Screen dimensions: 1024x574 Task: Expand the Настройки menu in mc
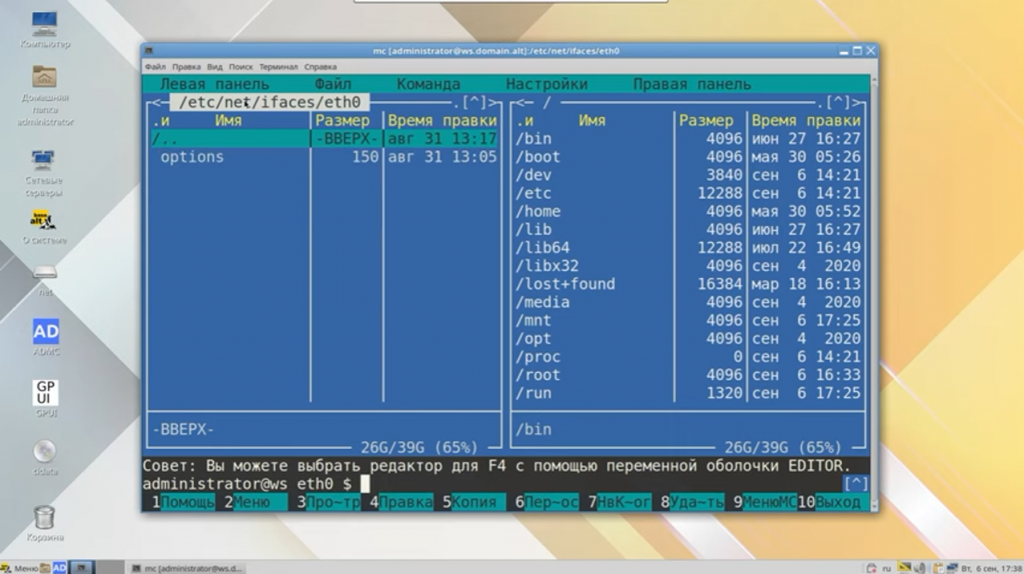pyautogui.click(x=546, y=85)
